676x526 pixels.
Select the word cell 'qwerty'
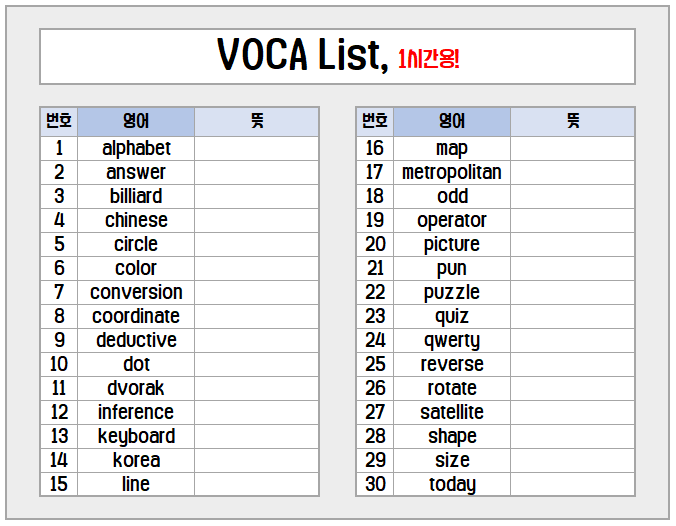pos(452,340)
